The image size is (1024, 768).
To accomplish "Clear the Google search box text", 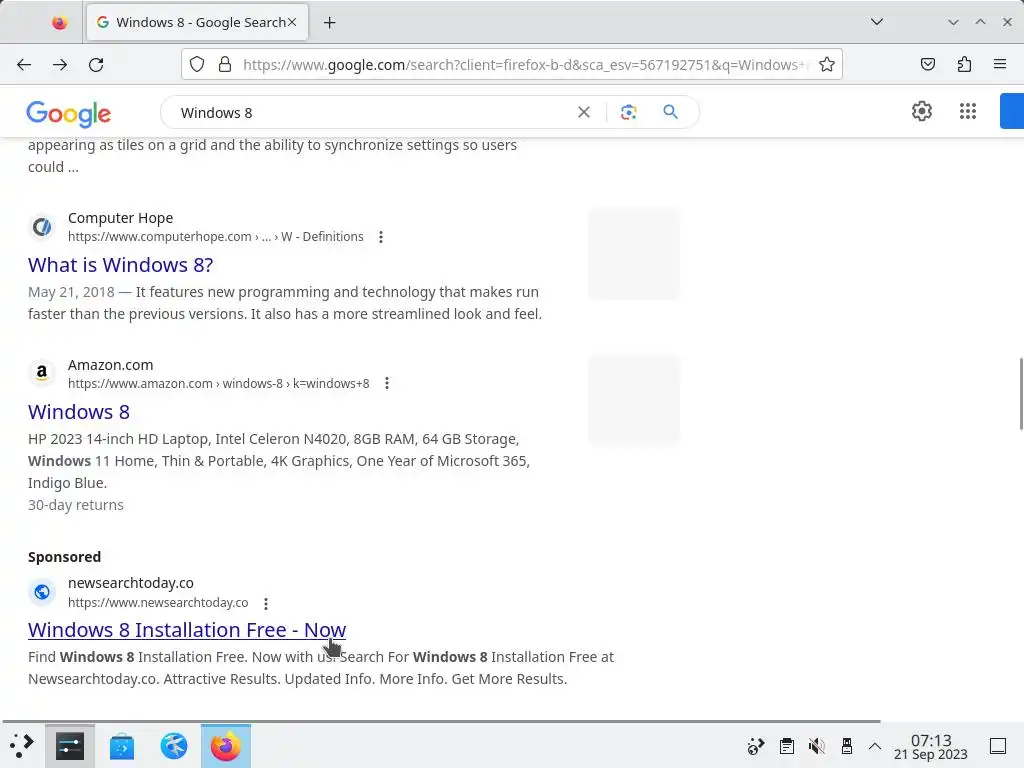I will [584, 112].
